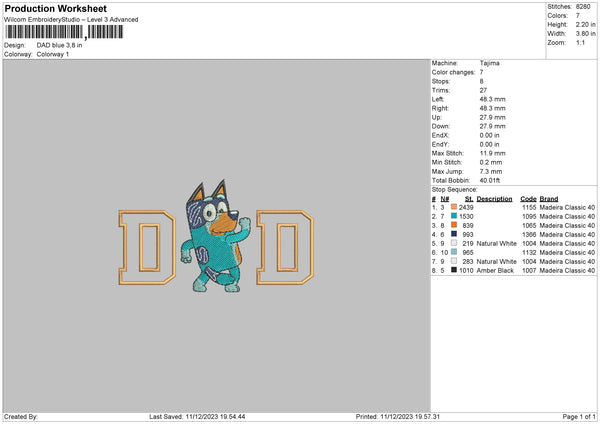The height and width of the screenshot is (424, 600).
Task: Select design name 'DAD blue 3,8 in'
Action: tap(59, 45)
